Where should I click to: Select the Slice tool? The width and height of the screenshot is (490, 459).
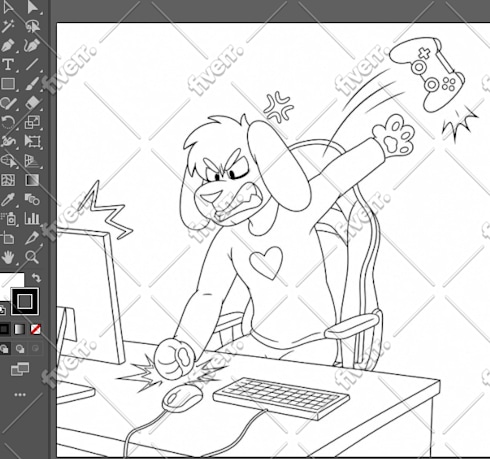tap(32, 238)
